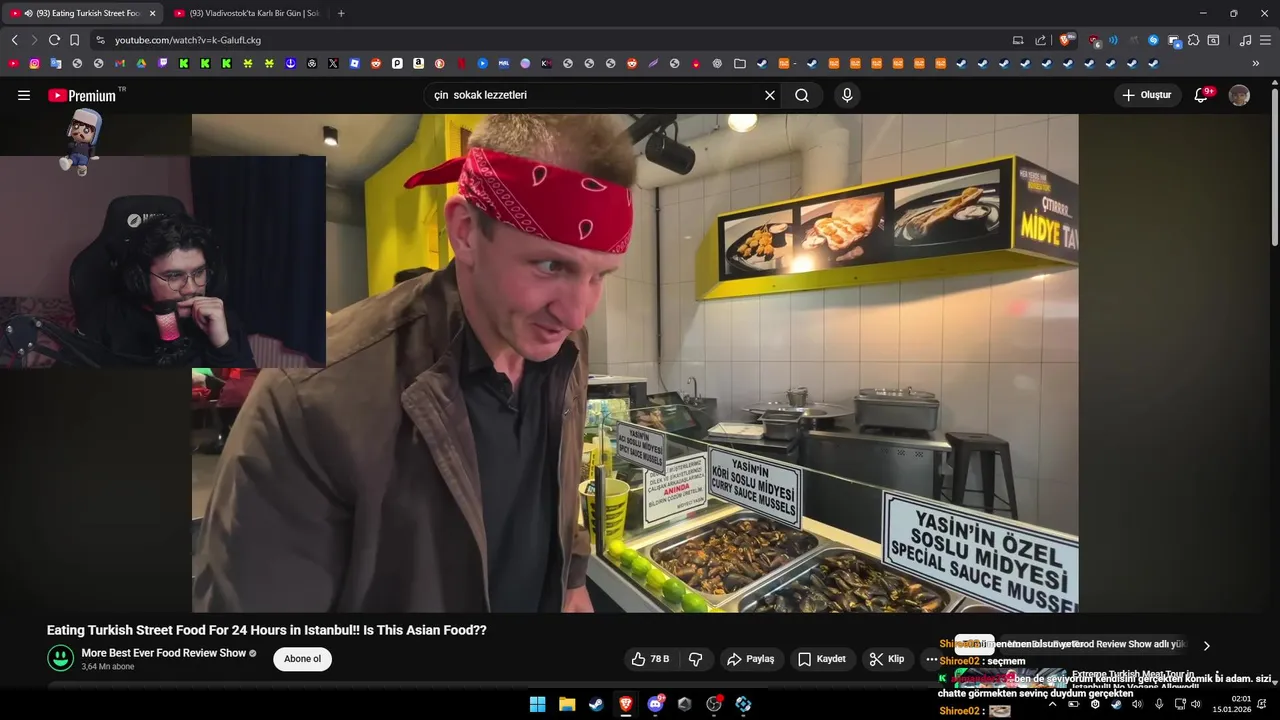Switch to the Eating Turkish Street Food tab
The image size is (1280, 720).
pyautogui.click(x=80, y=13)
